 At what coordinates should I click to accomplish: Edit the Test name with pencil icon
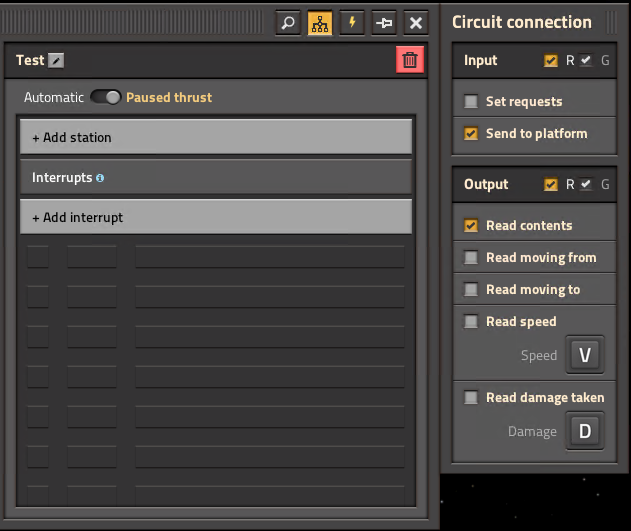tap(56, 61)
